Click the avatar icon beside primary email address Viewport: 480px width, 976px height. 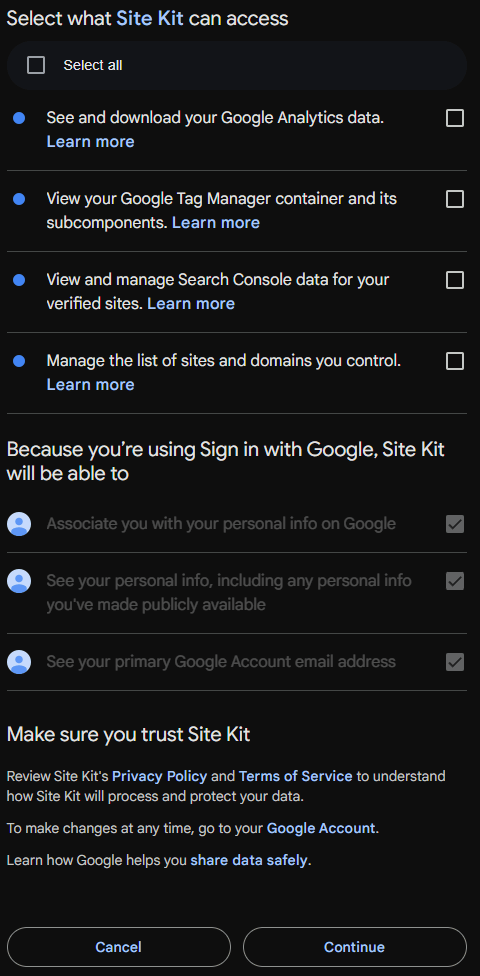point(19,662)
